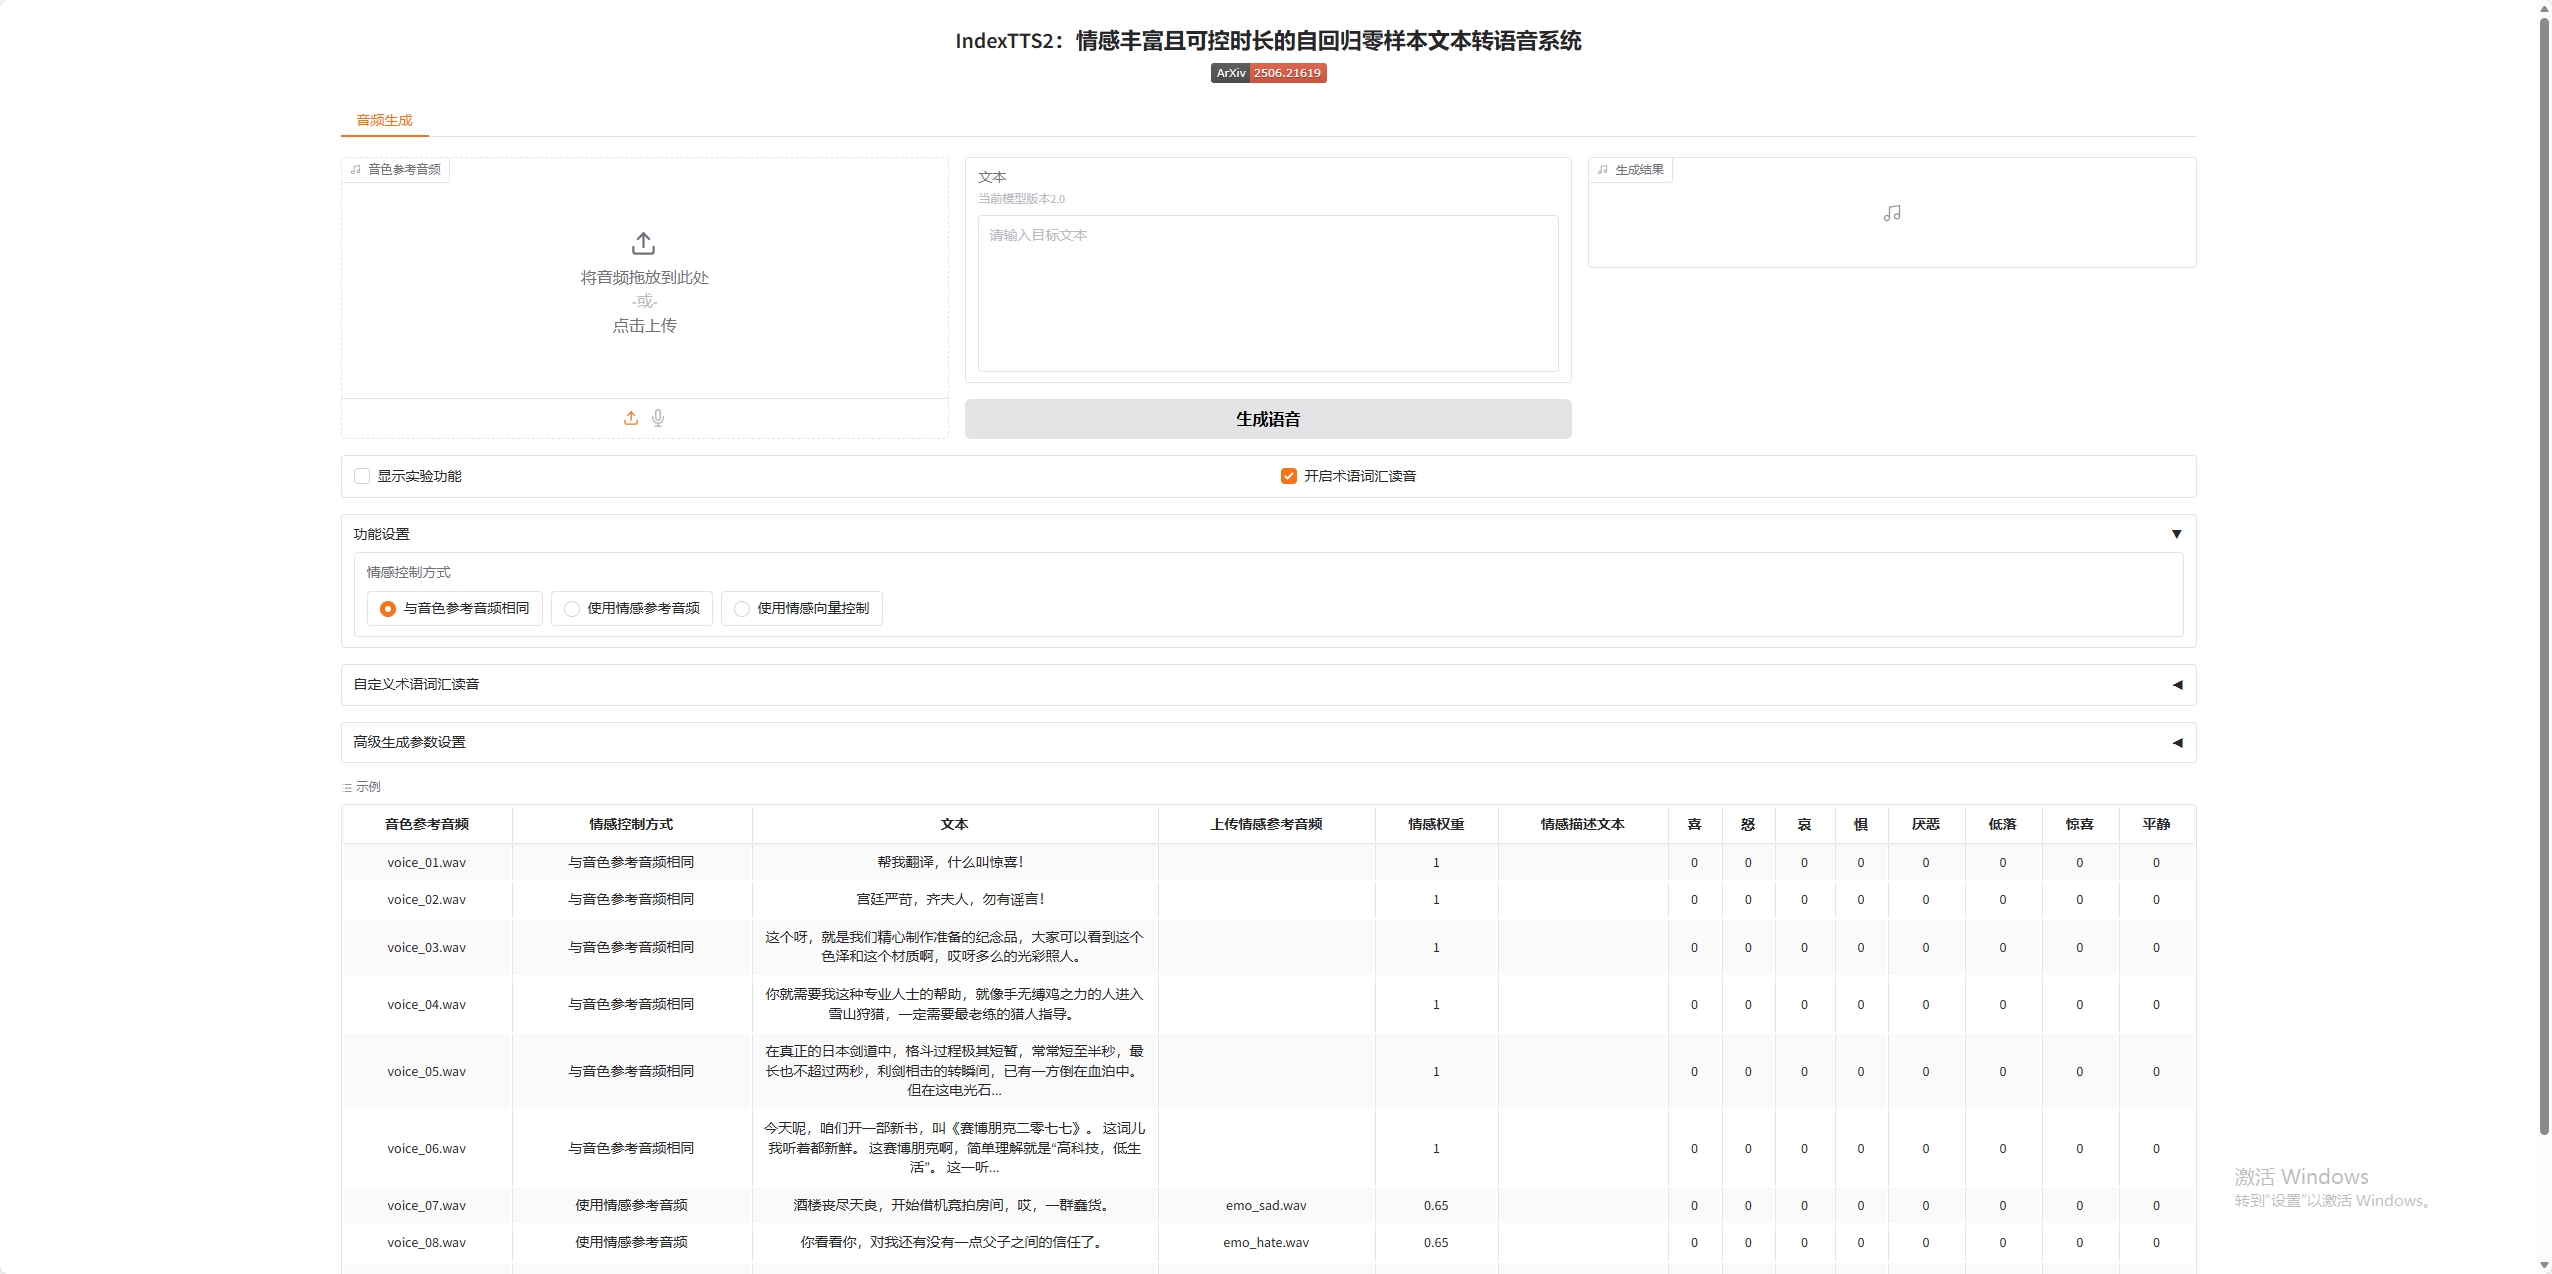
Task: Expand the 高级生成参数设置 section
Action: pyautogui.click(x=2176, y=743)
